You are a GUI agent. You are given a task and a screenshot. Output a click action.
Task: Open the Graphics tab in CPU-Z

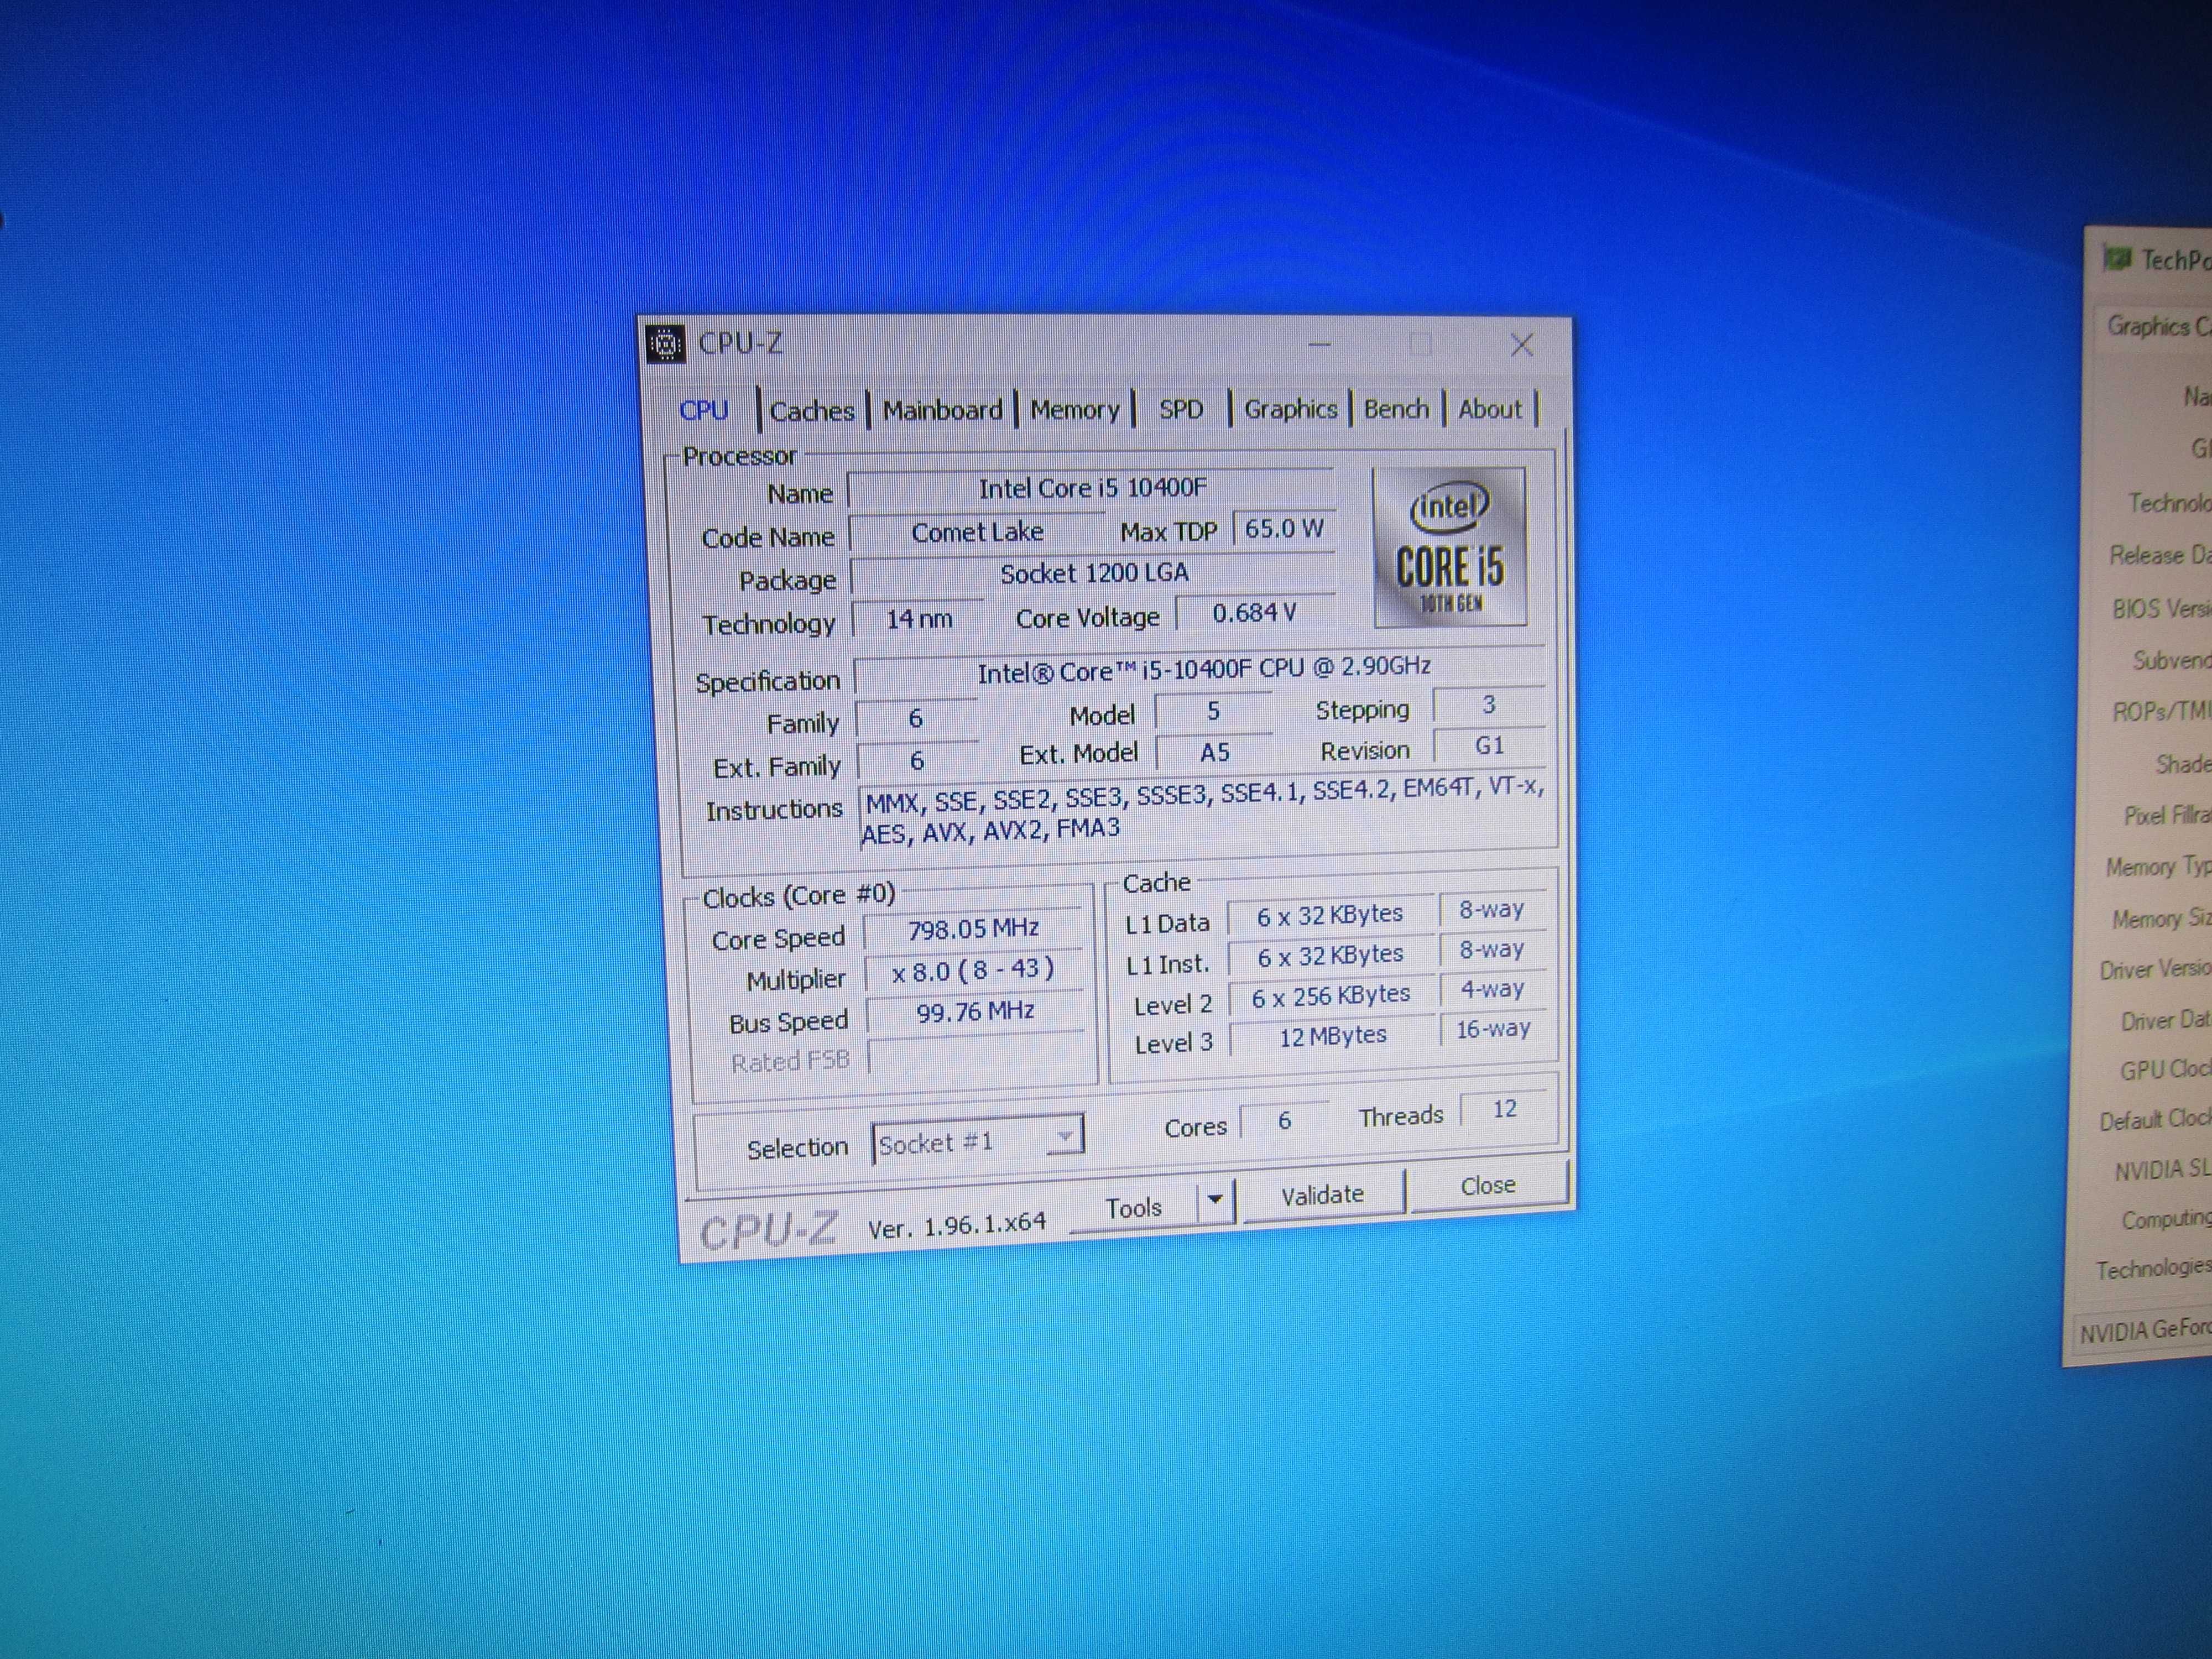1290,408
